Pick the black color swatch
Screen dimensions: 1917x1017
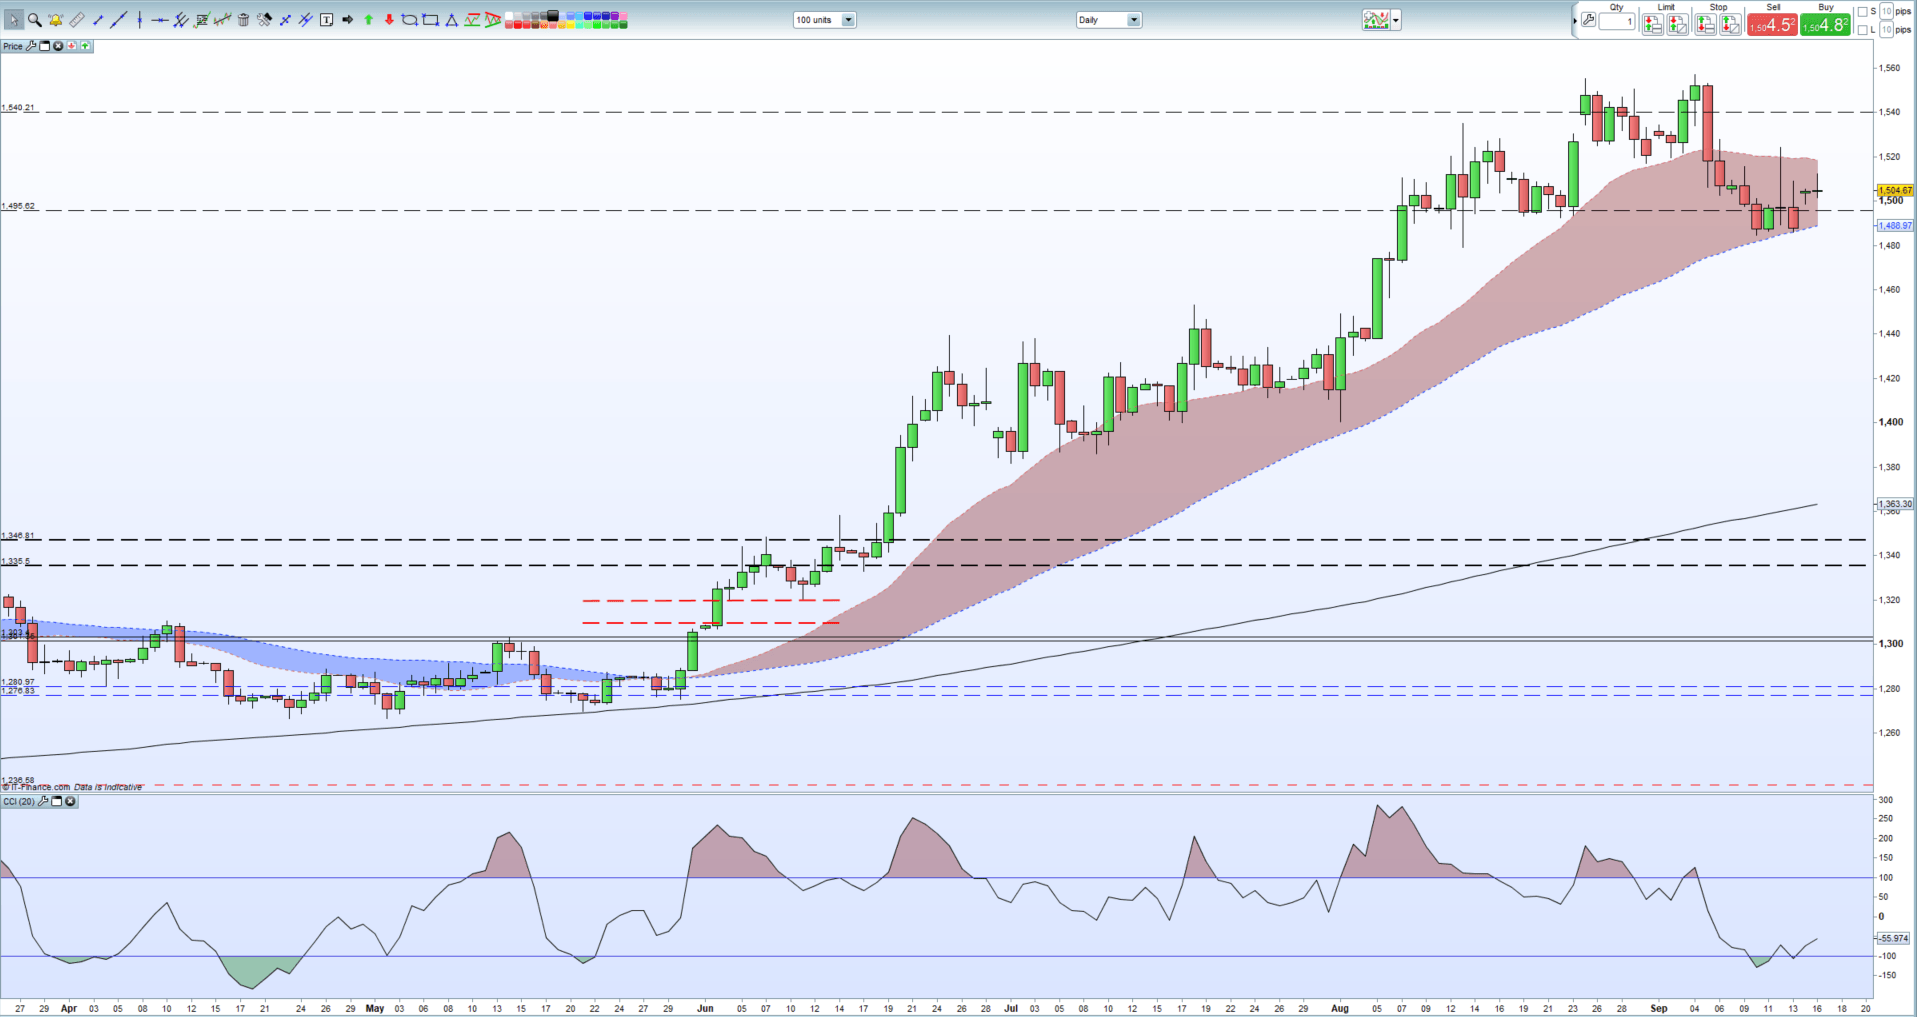pyautogui.click(x=552, y=15)
